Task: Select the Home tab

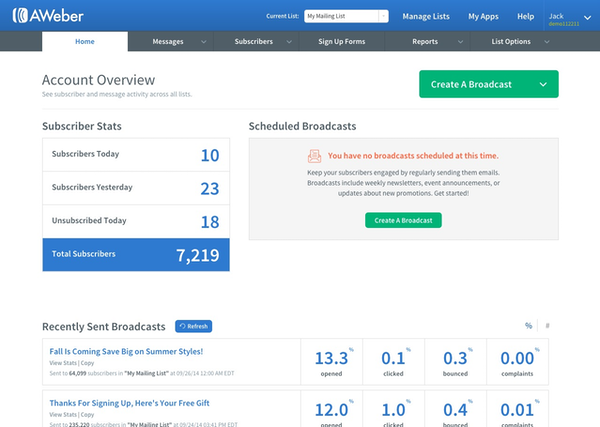Action: [x=85, y=41]
